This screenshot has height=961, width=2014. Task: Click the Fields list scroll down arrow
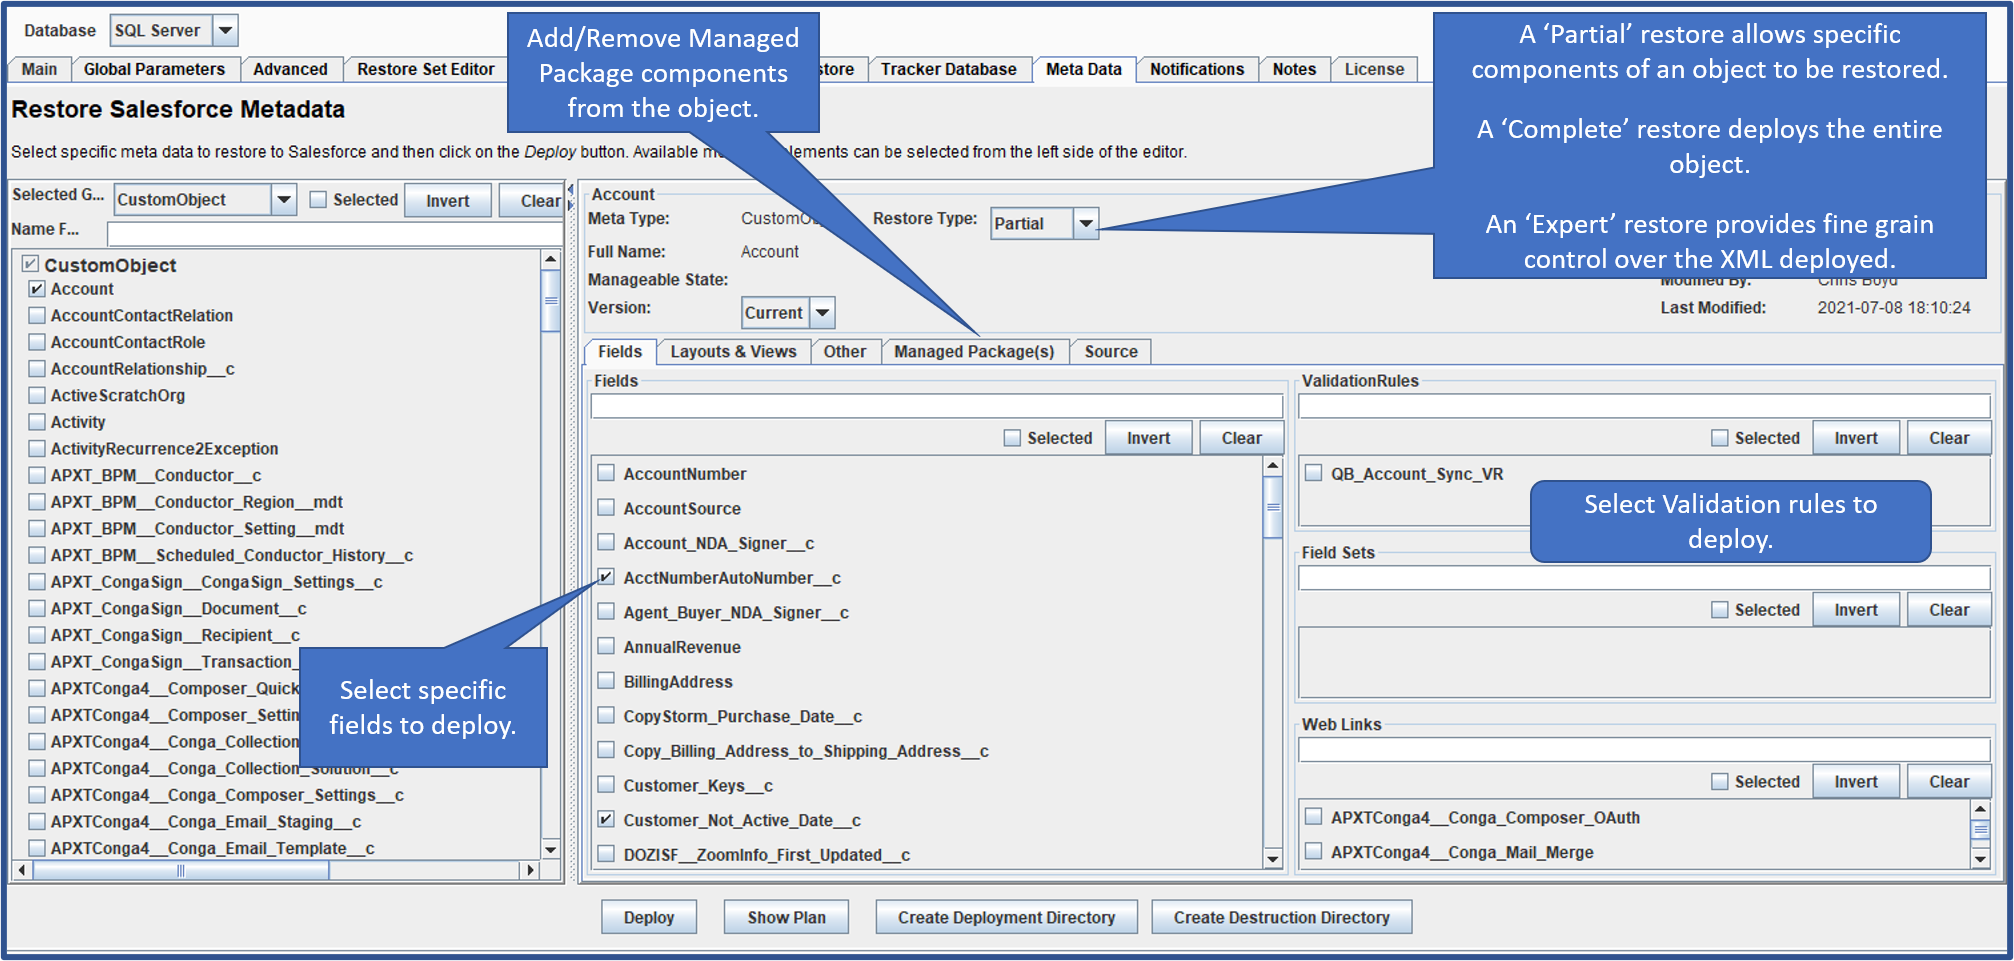1273,858
